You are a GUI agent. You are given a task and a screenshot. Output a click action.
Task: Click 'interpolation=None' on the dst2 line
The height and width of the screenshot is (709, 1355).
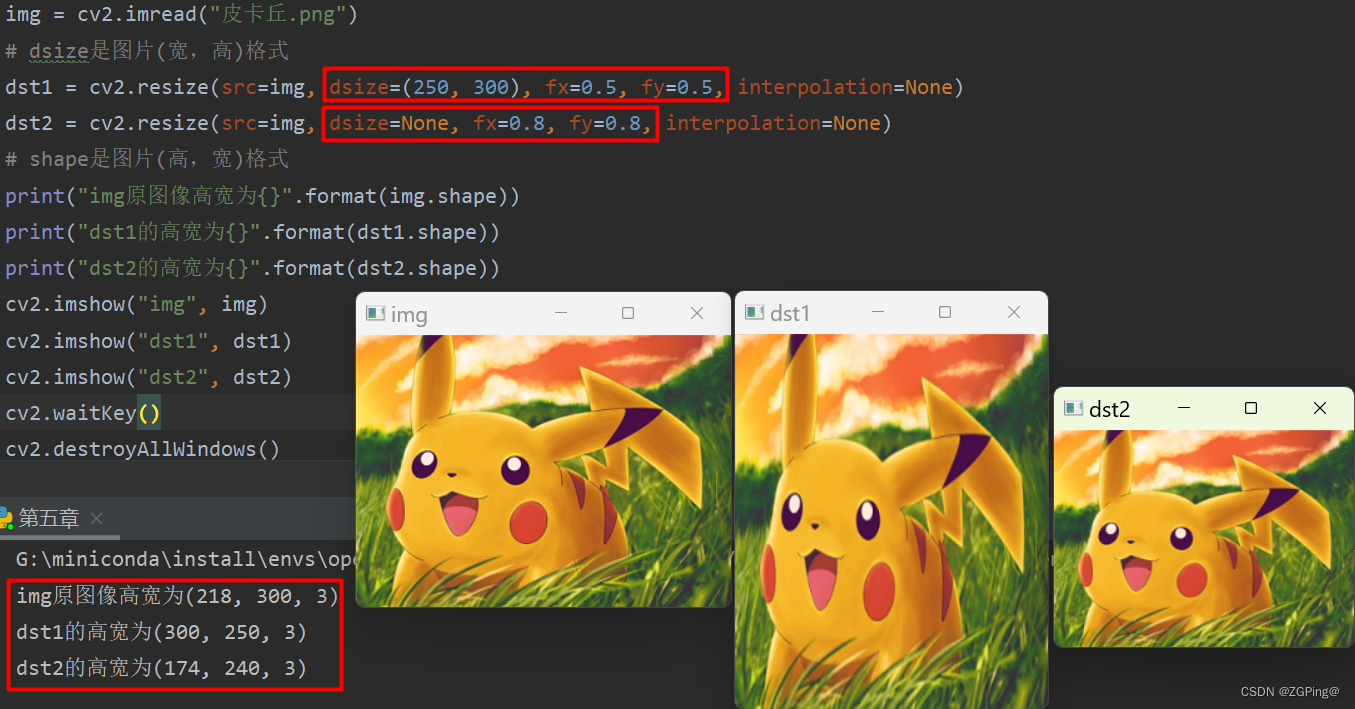(773, 123)
